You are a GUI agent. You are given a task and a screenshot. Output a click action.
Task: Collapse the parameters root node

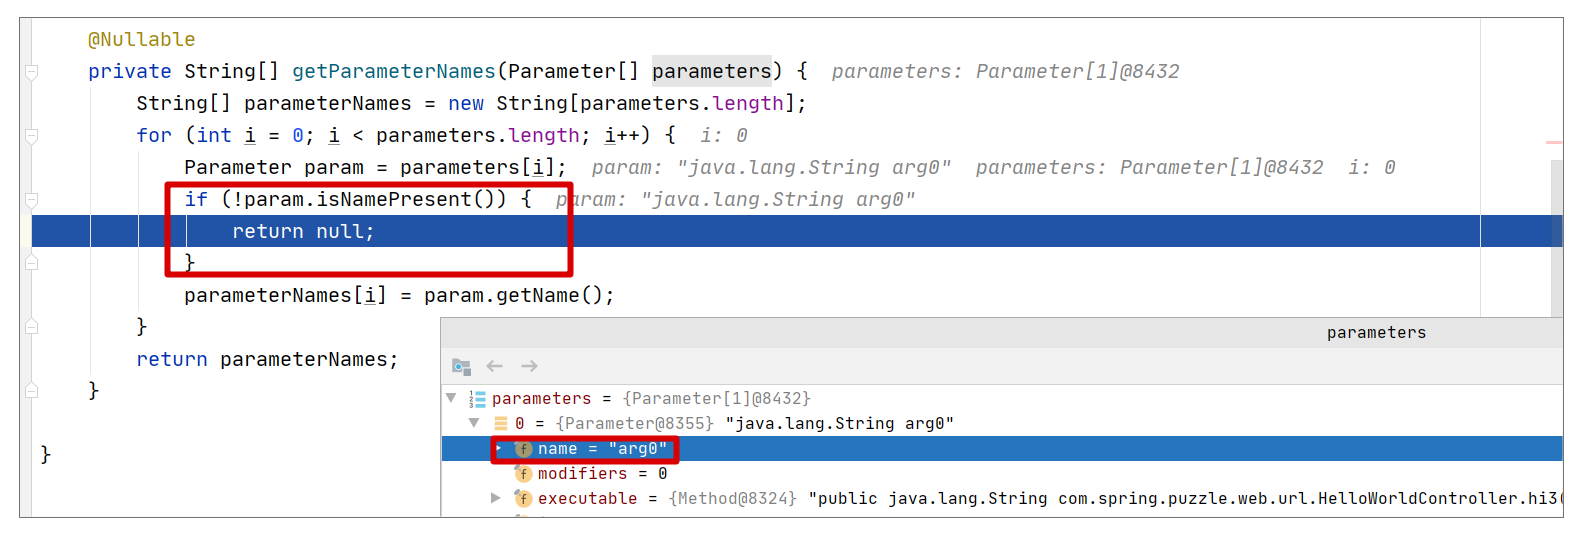(x=451, y=398)
